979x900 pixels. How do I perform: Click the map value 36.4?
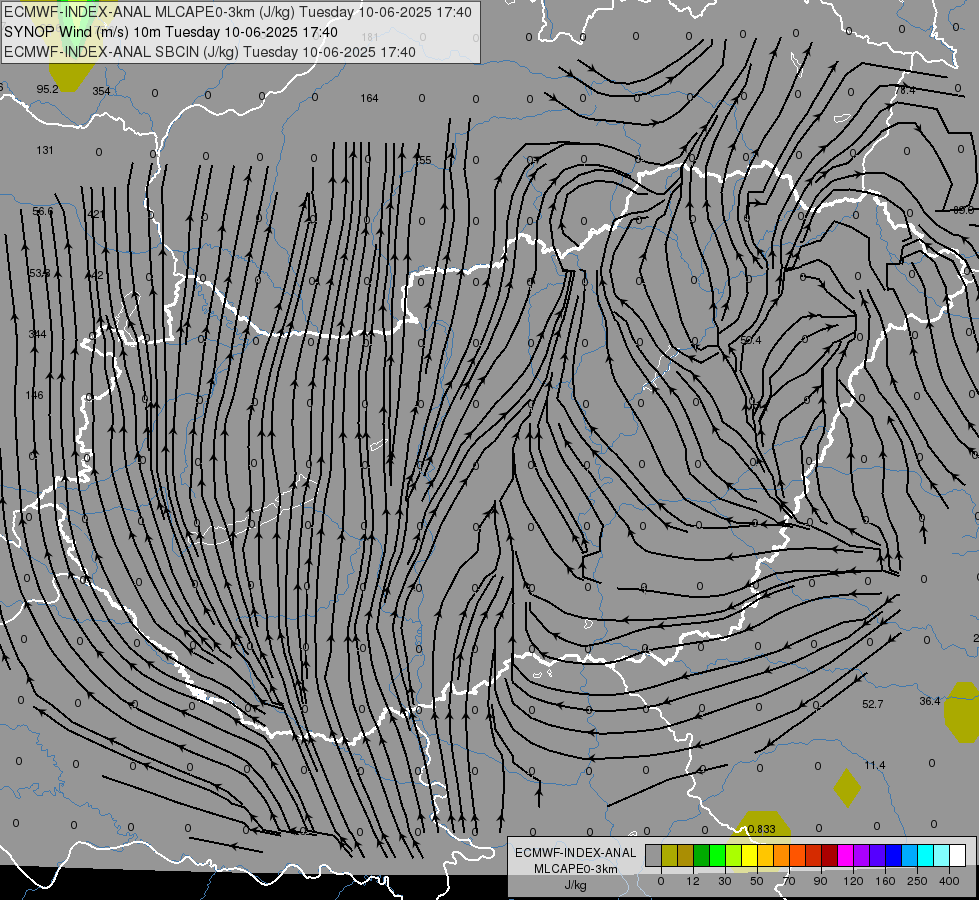click(930, 701)
